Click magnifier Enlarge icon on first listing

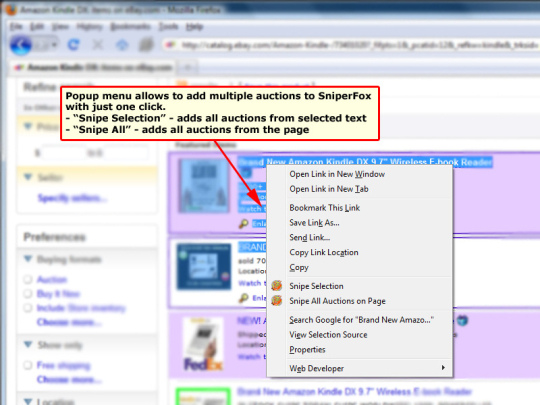point(243,224)
